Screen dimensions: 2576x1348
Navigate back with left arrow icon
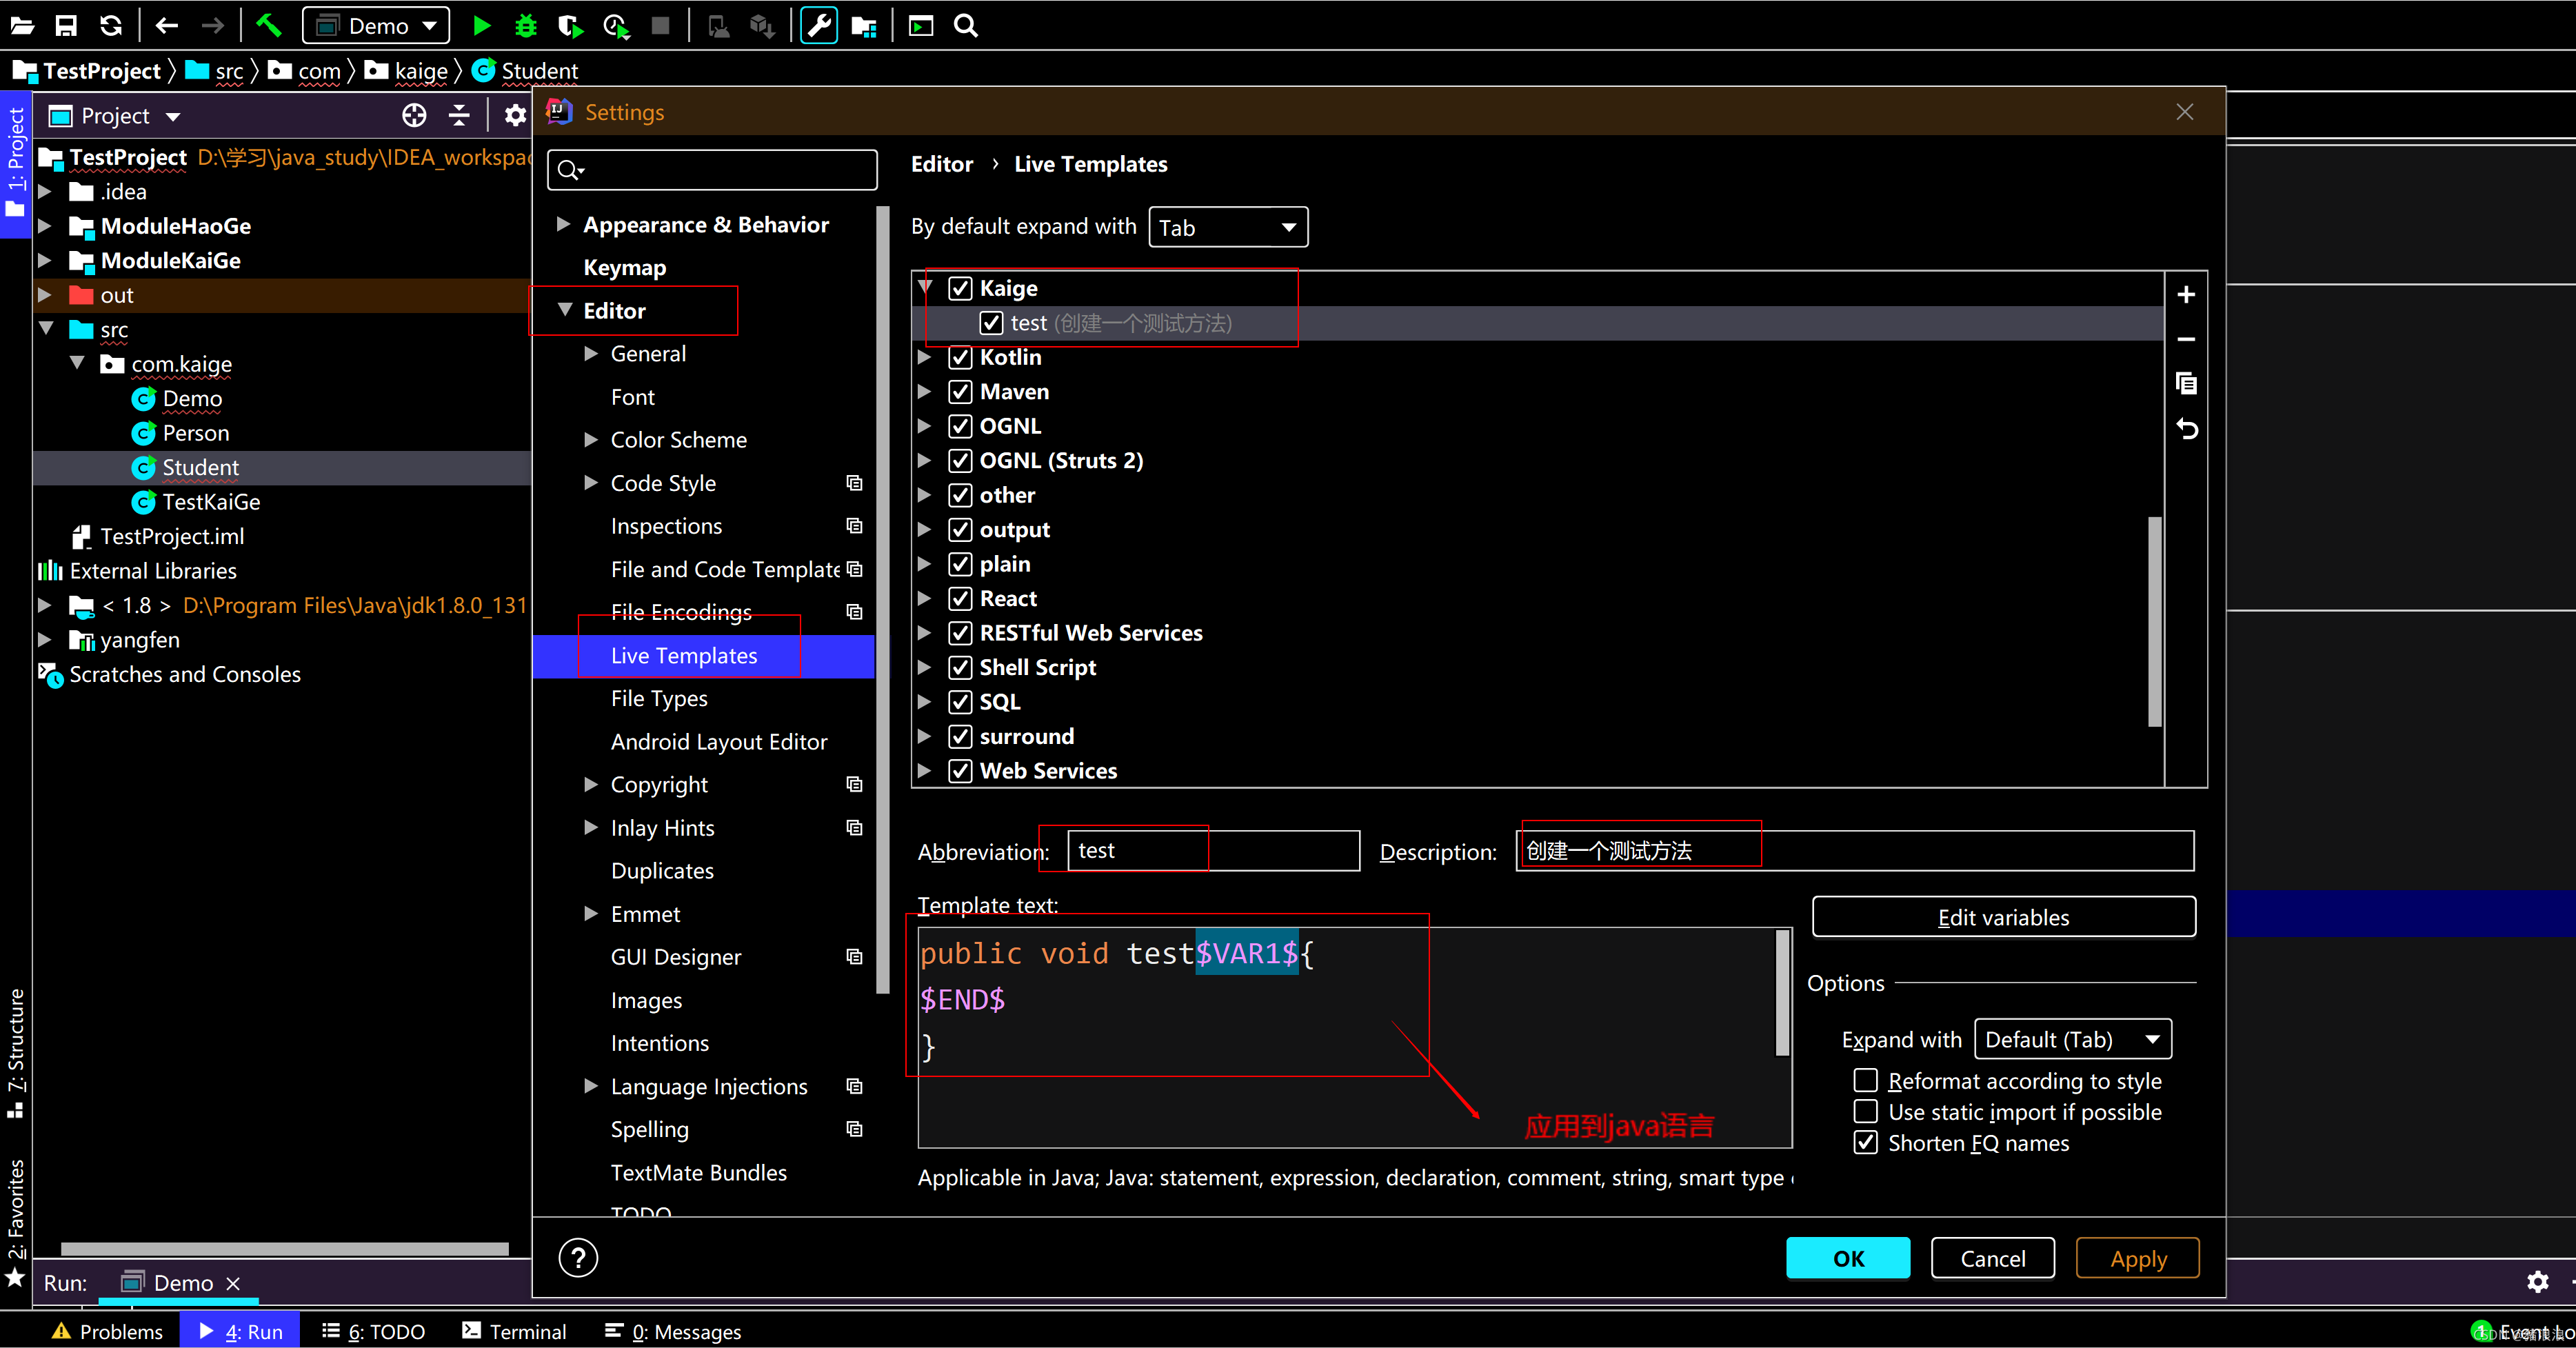[x=166, y=26]
